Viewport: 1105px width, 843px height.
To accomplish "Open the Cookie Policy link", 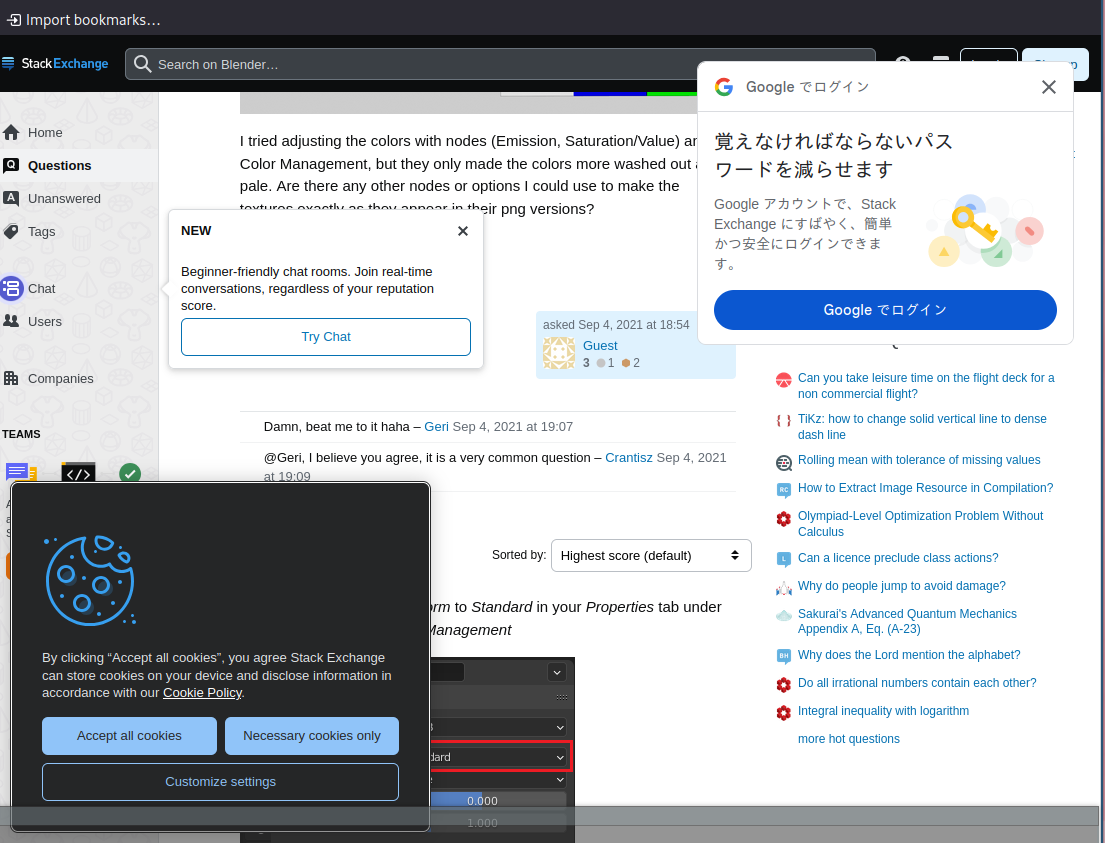I will [x=202, y=693].
